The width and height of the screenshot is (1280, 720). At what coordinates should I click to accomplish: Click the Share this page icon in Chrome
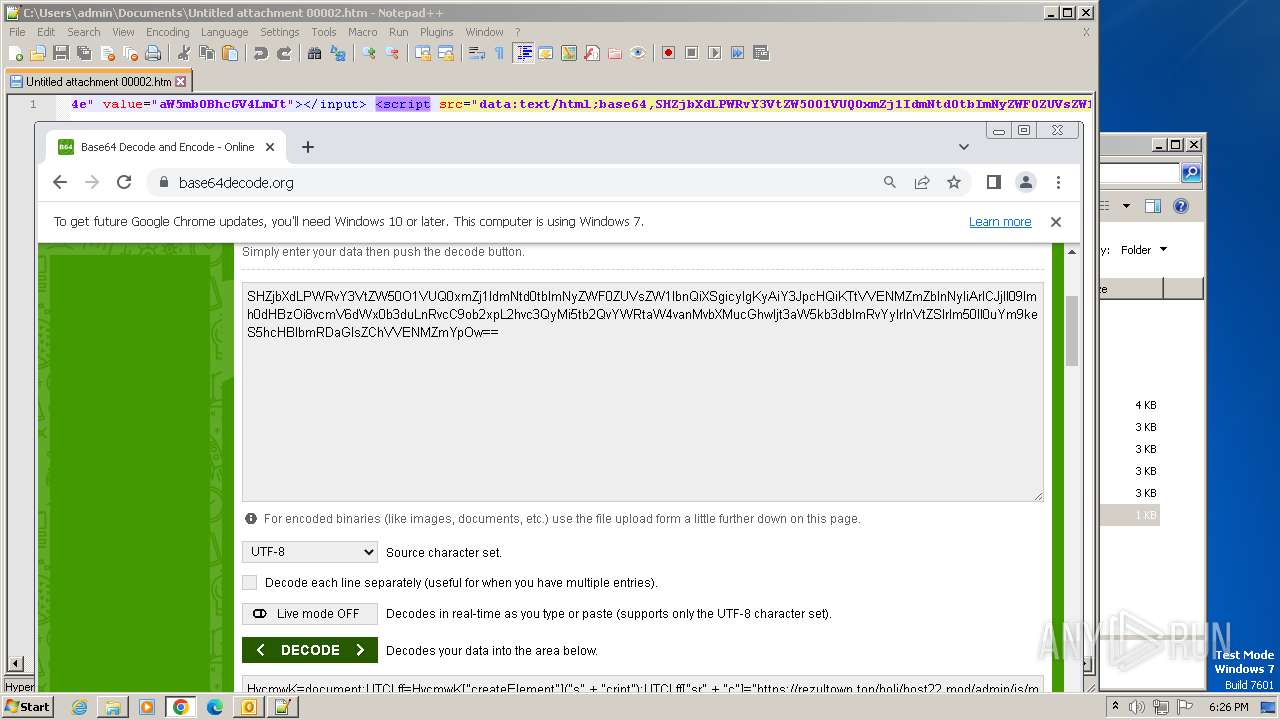pyautogui.click(x=921, y=182)
